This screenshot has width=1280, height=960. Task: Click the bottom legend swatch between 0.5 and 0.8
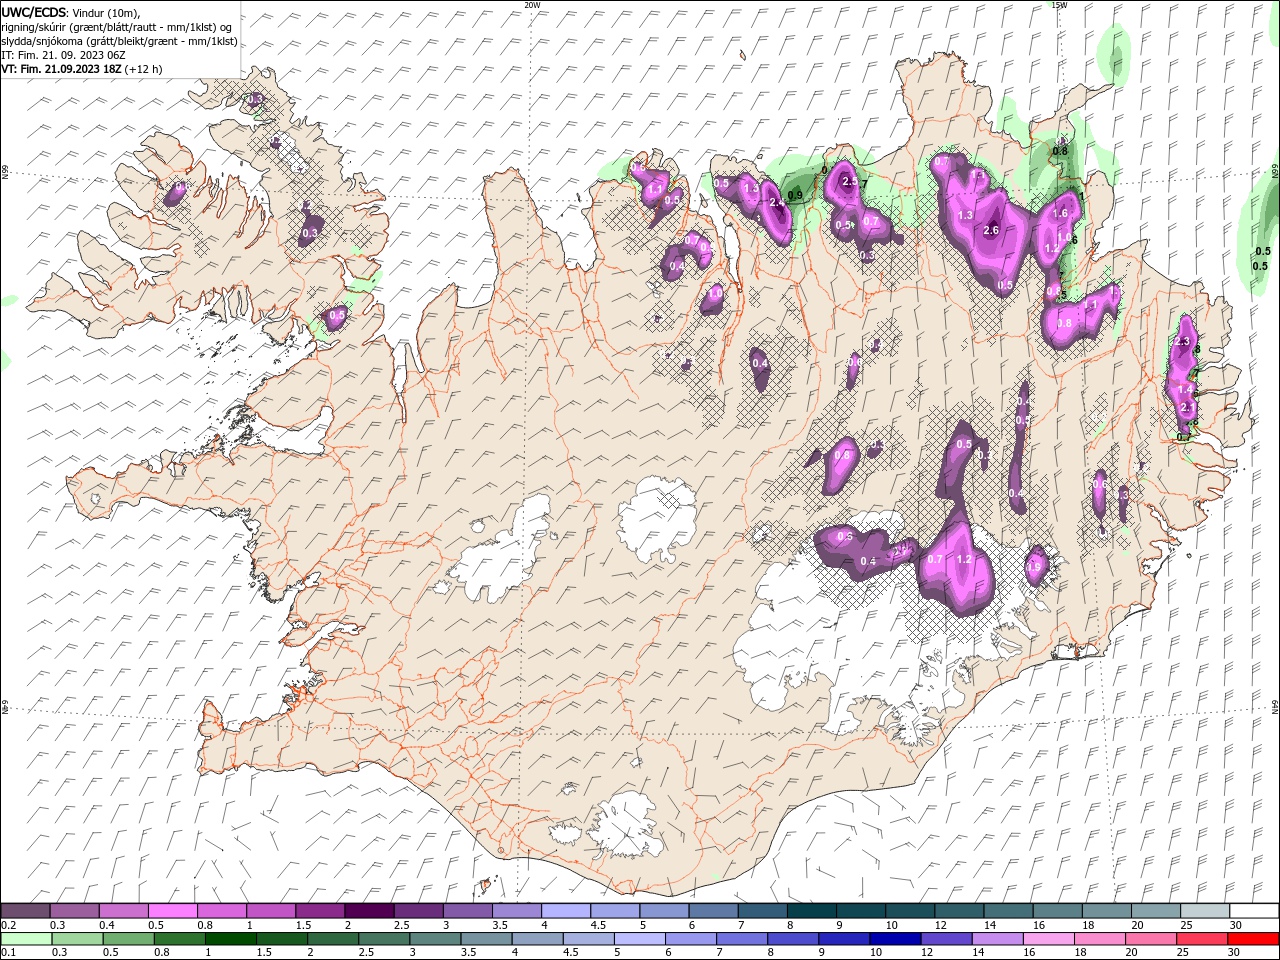pos(129,939)
